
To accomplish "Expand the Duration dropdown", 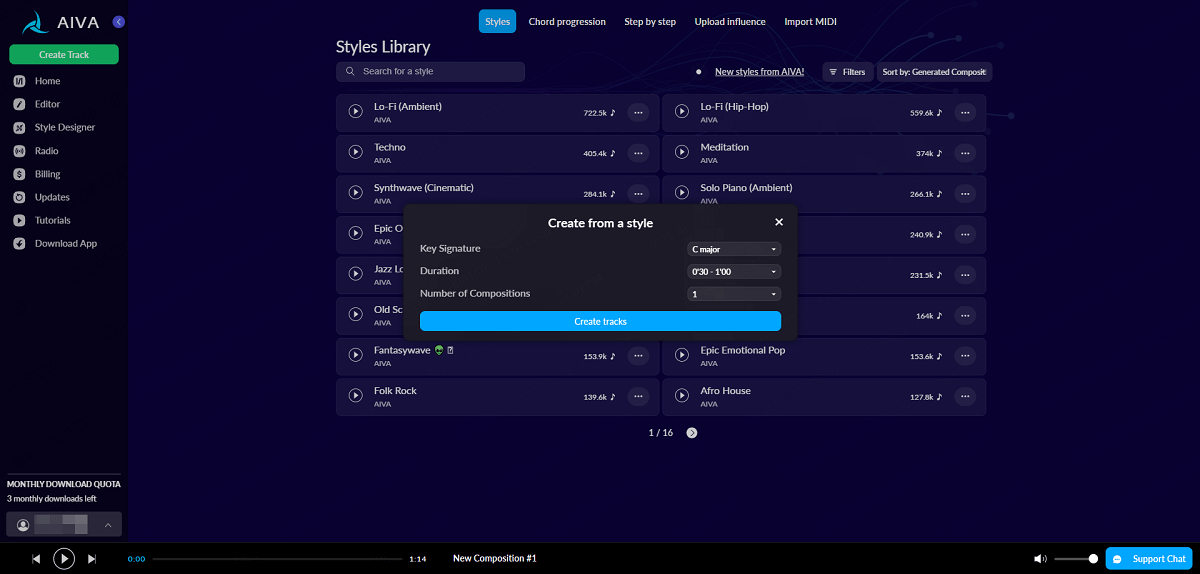I will (734, 271).
